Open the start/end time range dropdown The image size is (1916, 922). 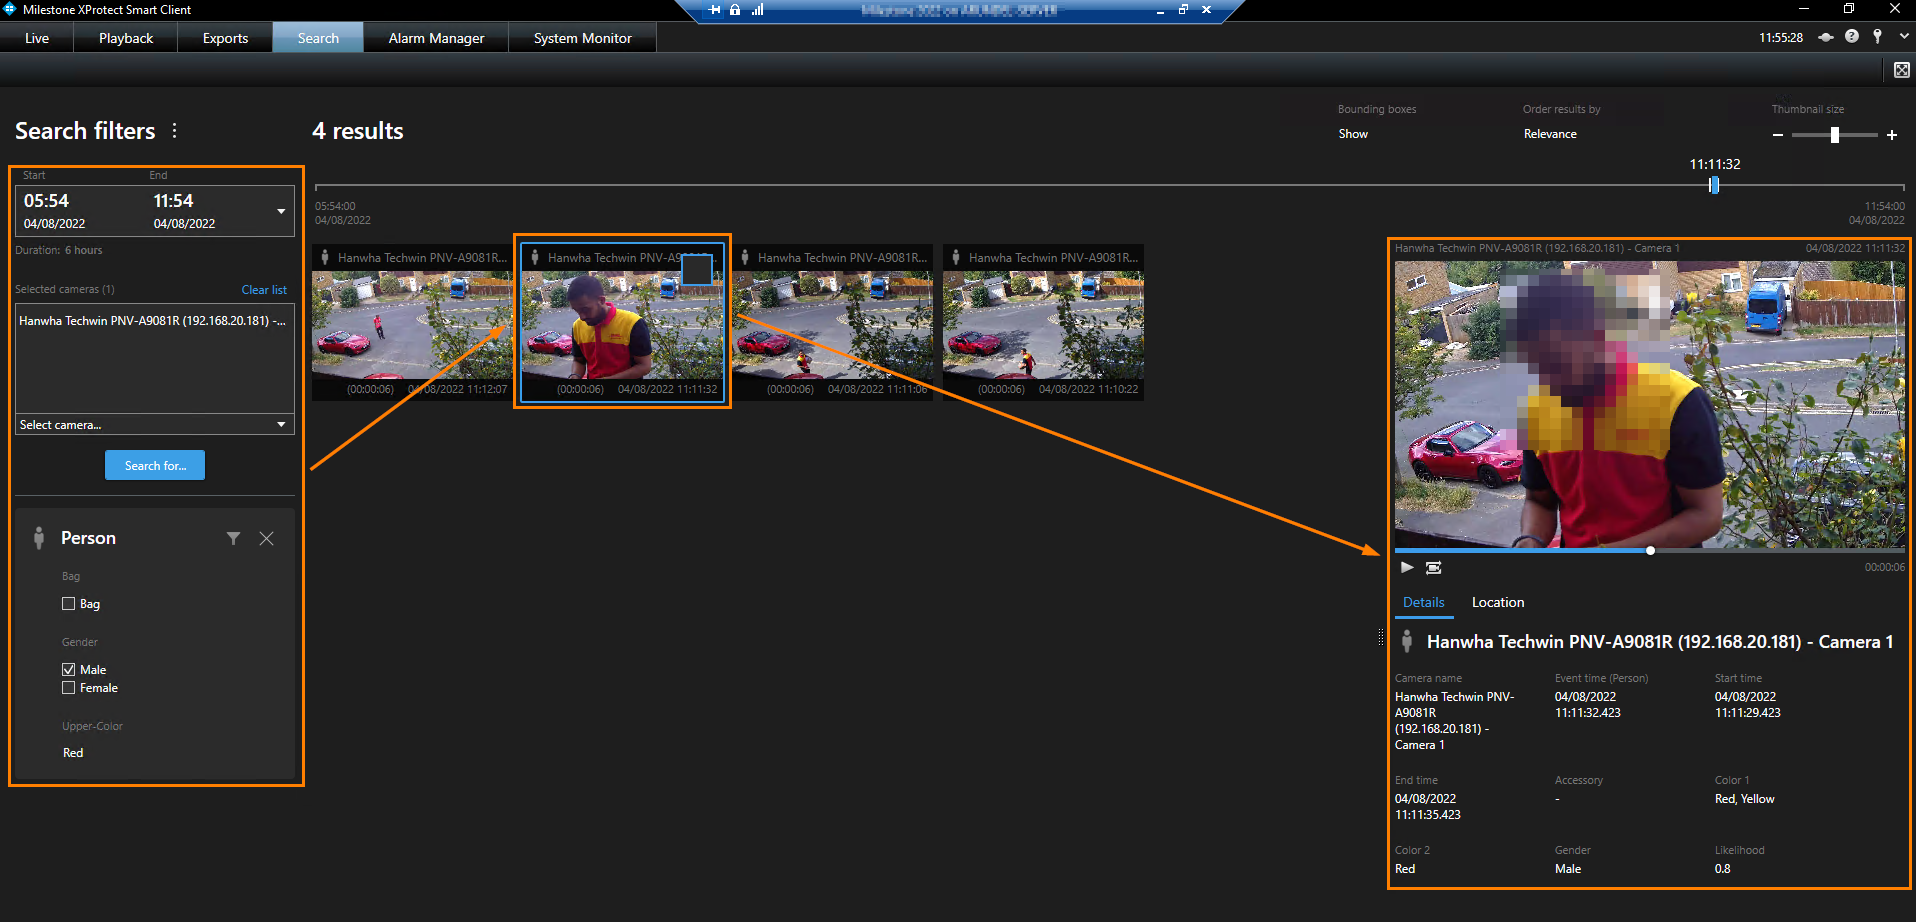tap(281, 211)
